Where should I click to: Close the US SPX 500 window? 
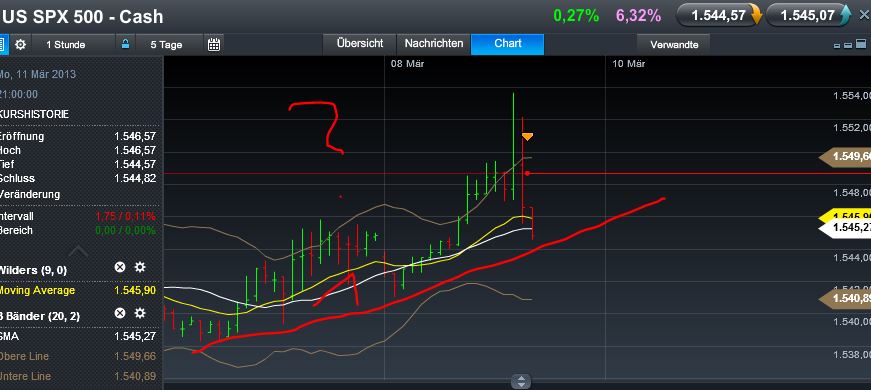click(x=863, y=15)
